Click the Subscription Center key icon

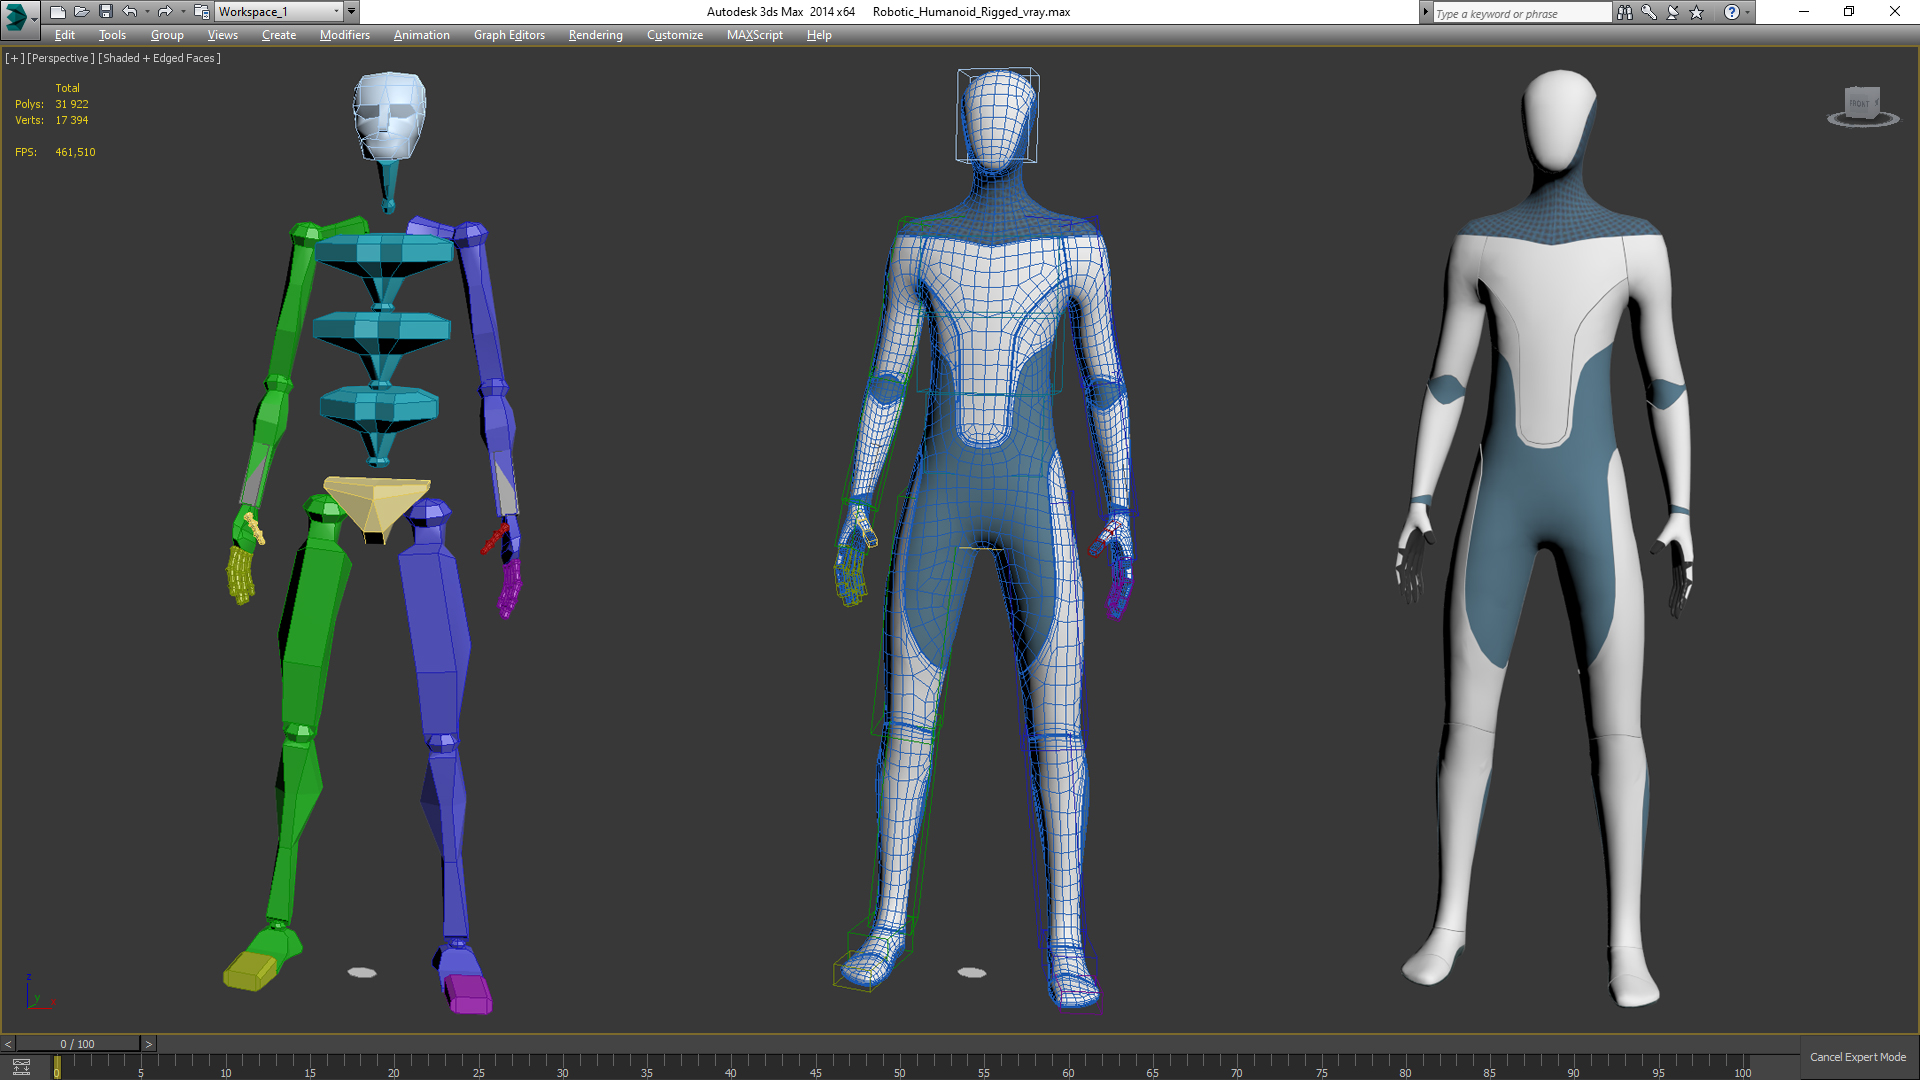pos(1648,12)
